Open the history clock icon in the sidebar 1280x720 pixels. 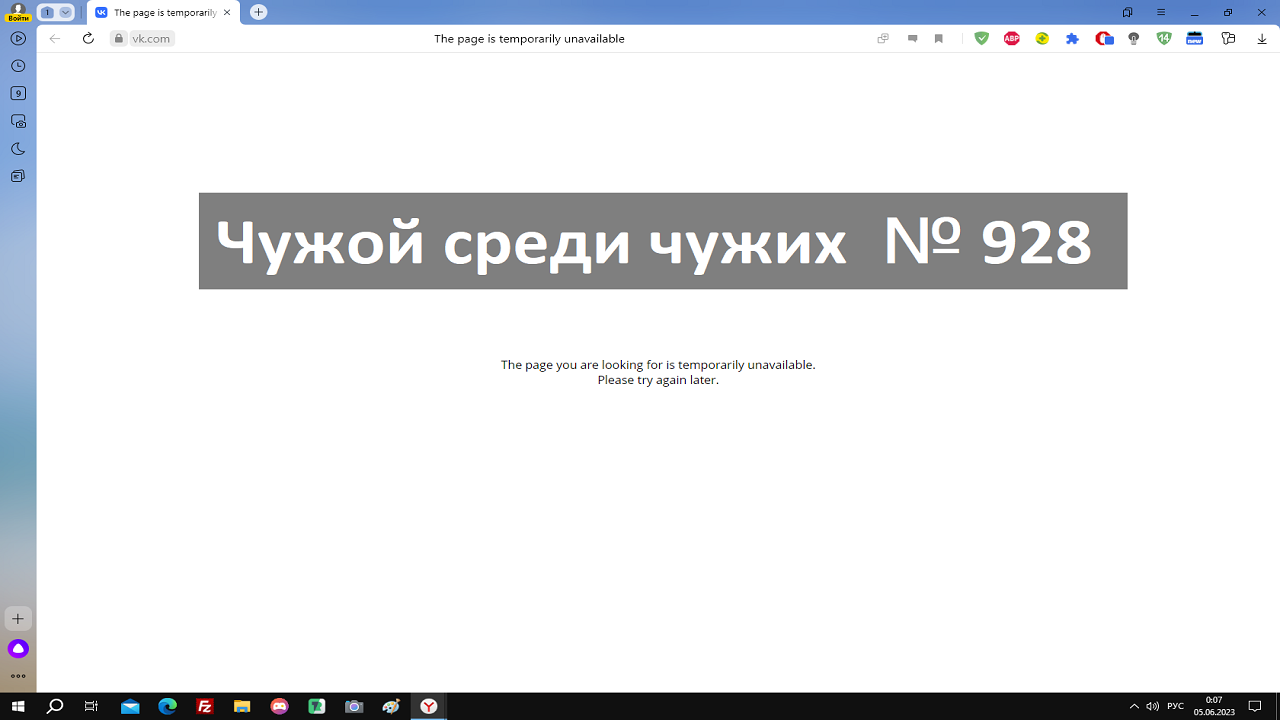[x=18, y=66]
